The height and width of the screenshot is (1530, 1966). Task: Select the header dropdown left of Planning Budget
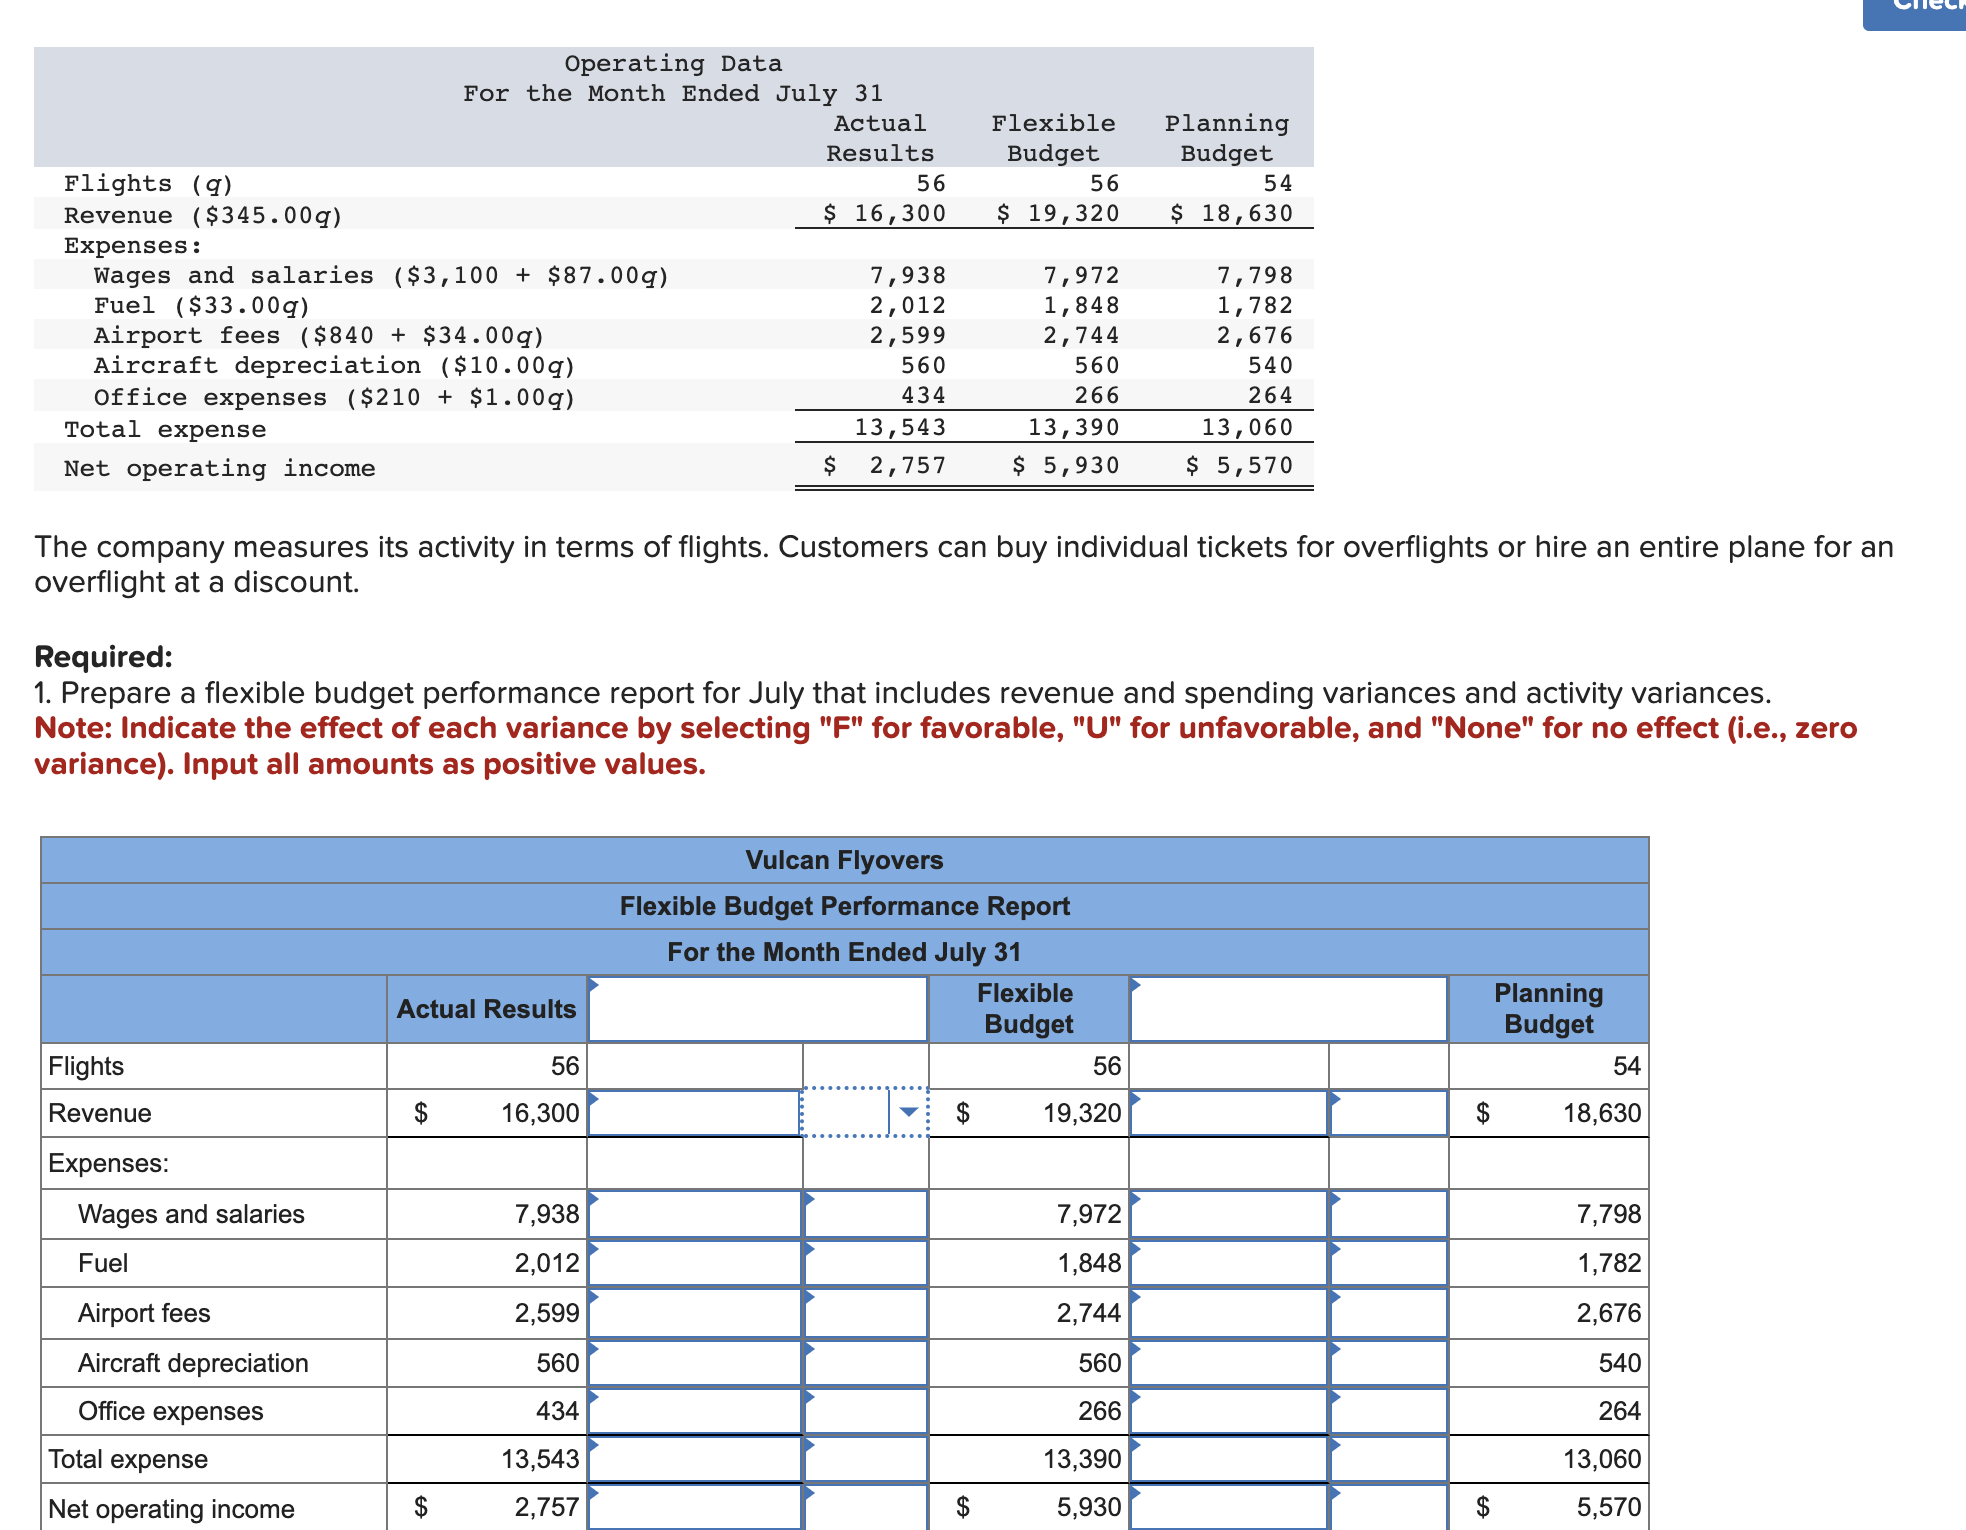(x=1288, y=1009)
